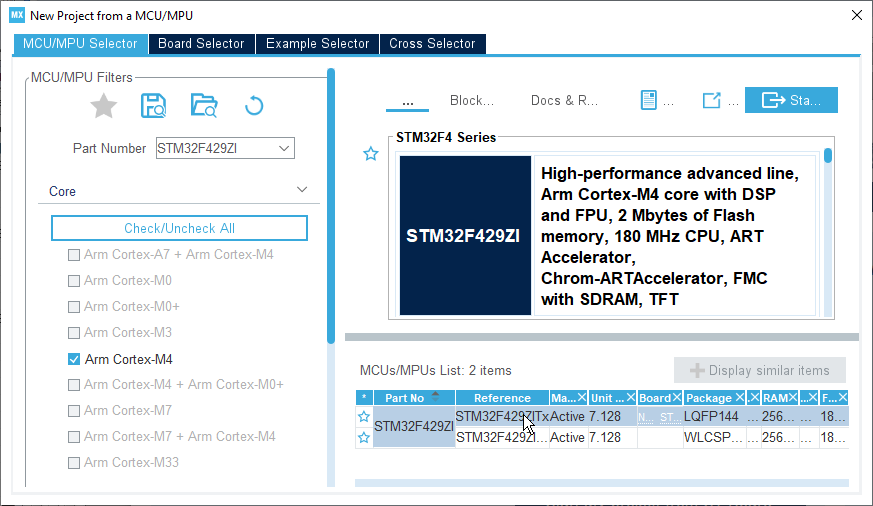Toggle Arm Cortex-M7 + Arm Cortex-M4 checkbox

73,437
